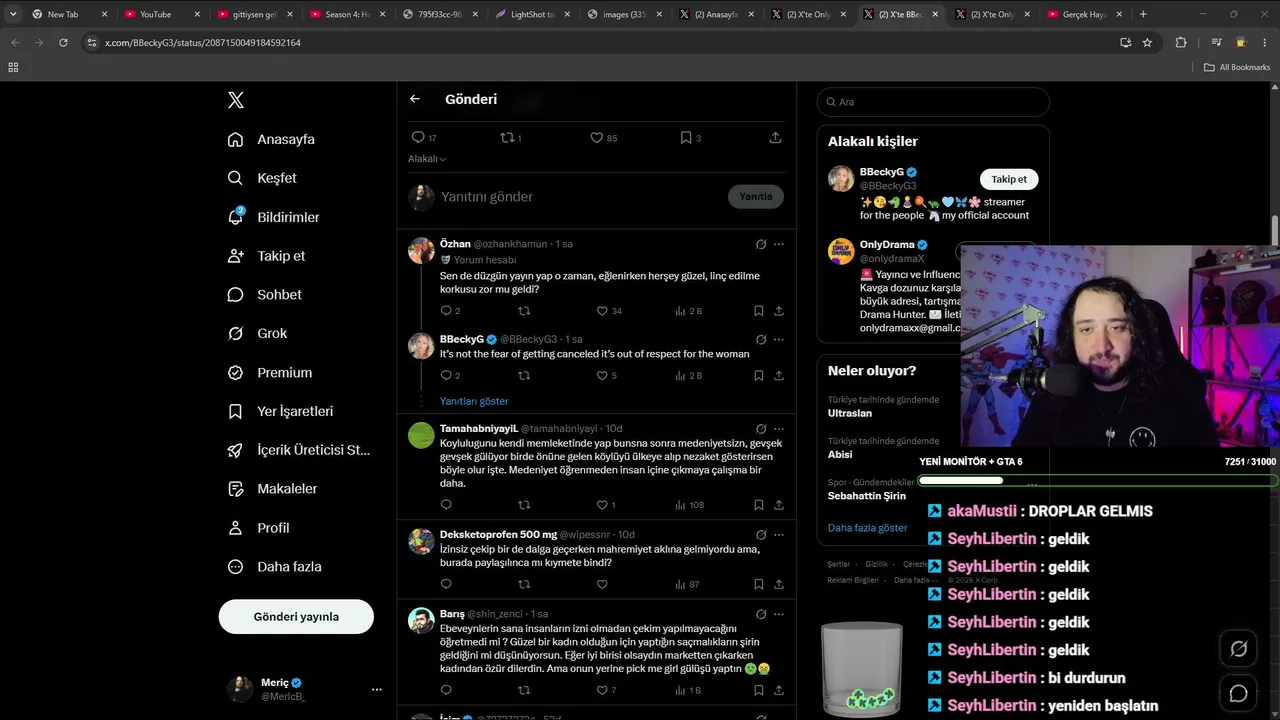
Task: Open the more options menu on Özhan's comment
Action: click(x=779, y=244)
